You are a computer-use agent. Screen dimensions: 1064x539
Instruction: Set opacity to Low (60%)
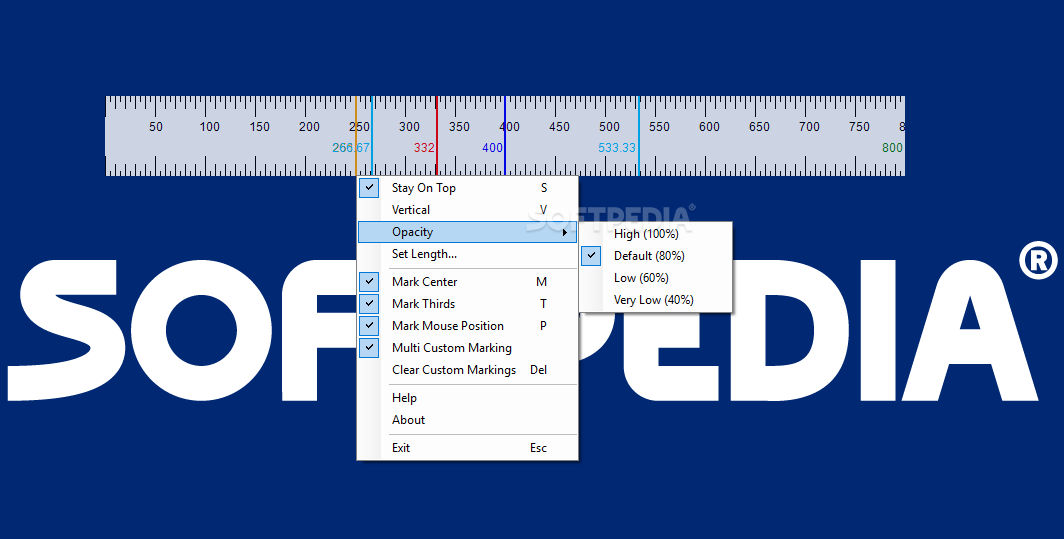pyautogui.click(x=656, y=278)
